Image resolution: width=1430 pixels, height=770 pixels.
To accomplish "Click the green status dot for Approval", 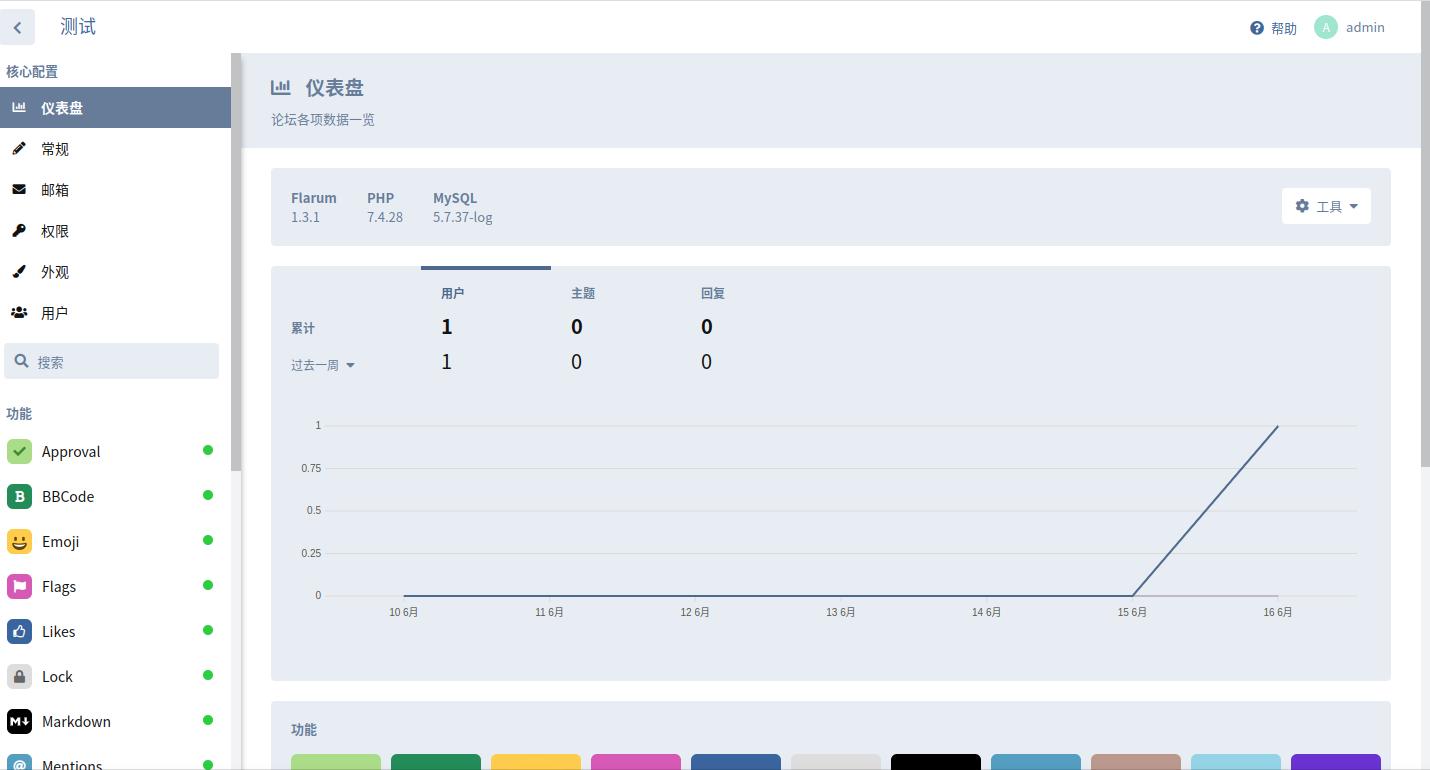I will 208,450.
